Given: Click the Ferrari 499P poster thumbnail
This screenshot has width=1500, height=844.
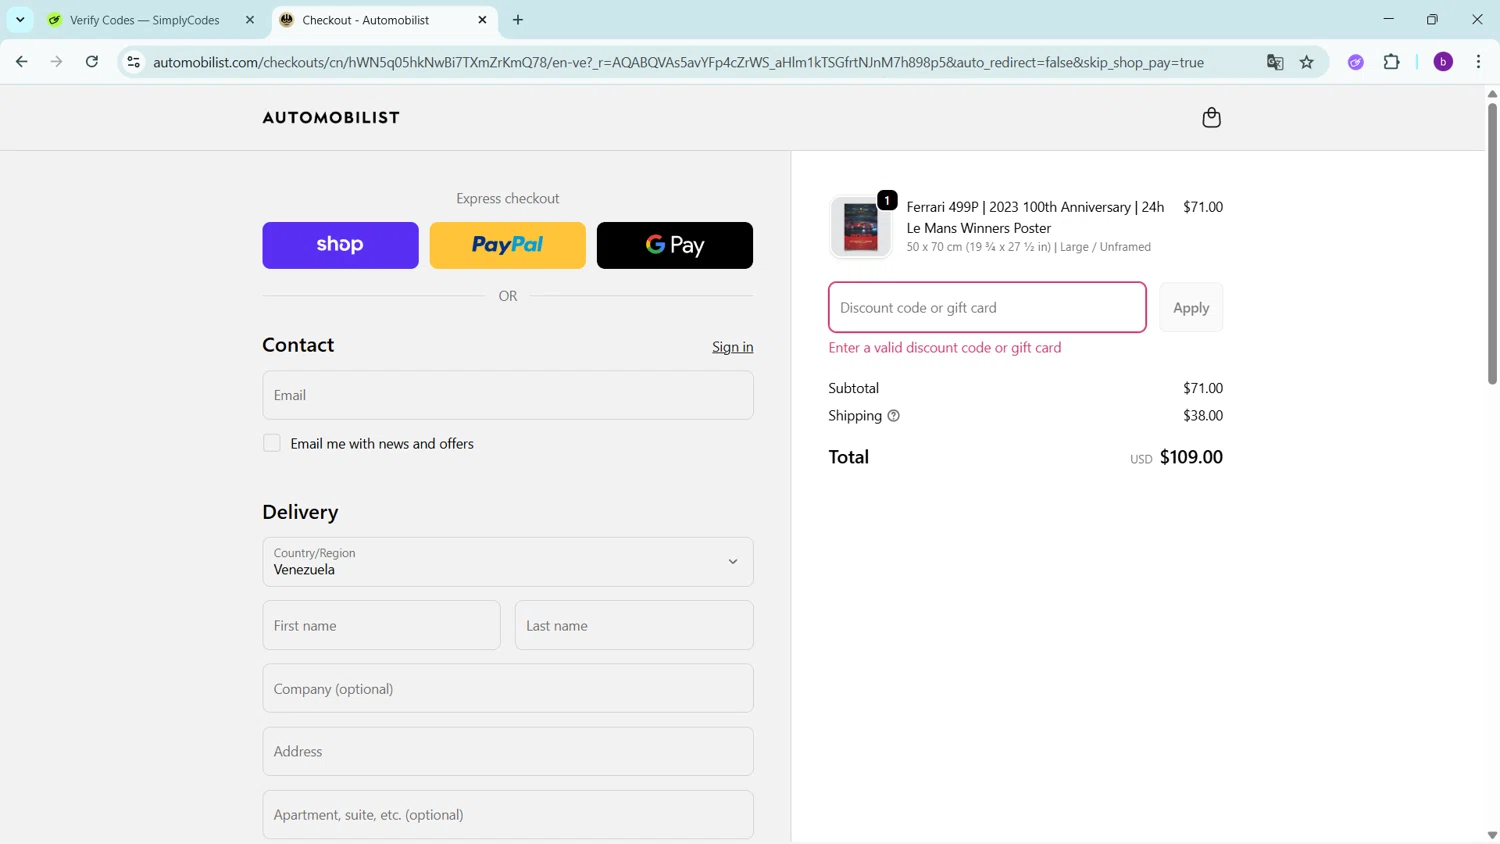Looking at the screenshot, I should pos(860,227).
